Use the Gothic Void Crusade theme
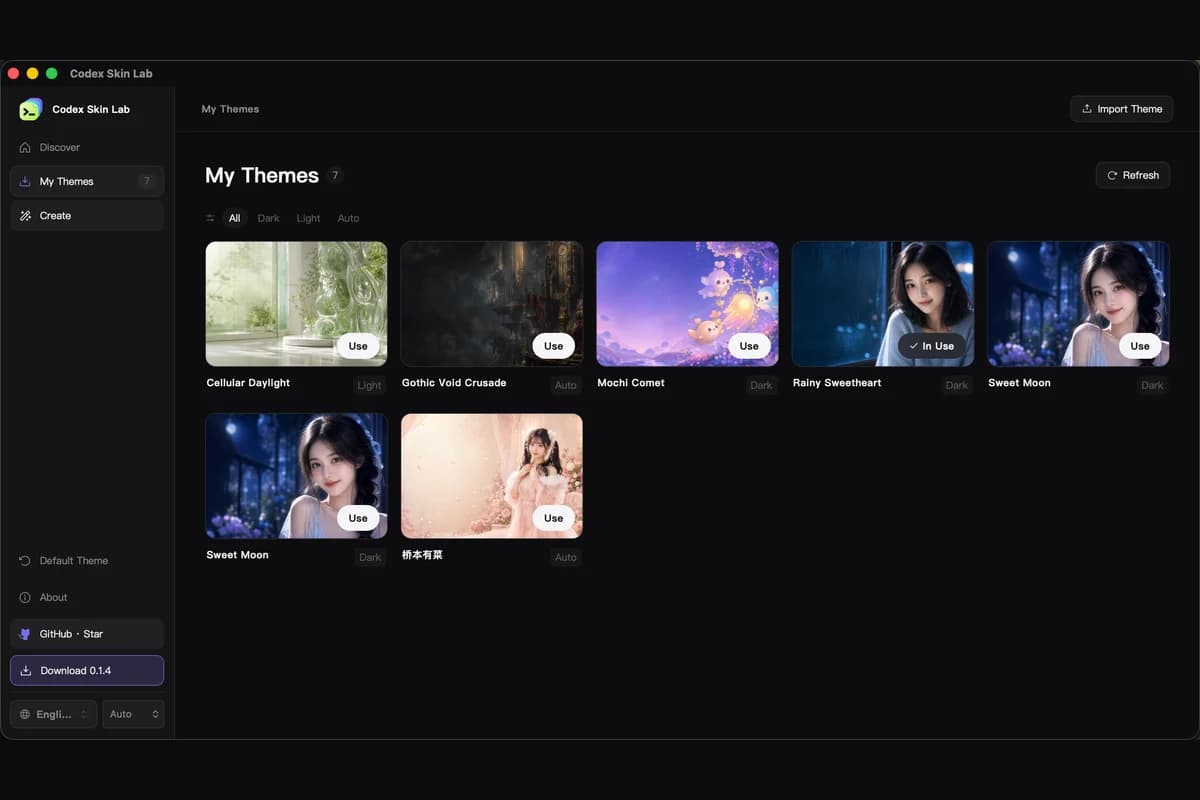This screenshot has height=800, width=1200. click(x=554, y=346)
